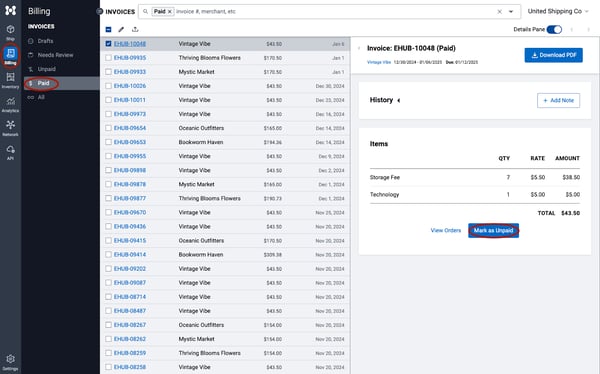Click the pencil edit icon in toolbar

(121, 29)
